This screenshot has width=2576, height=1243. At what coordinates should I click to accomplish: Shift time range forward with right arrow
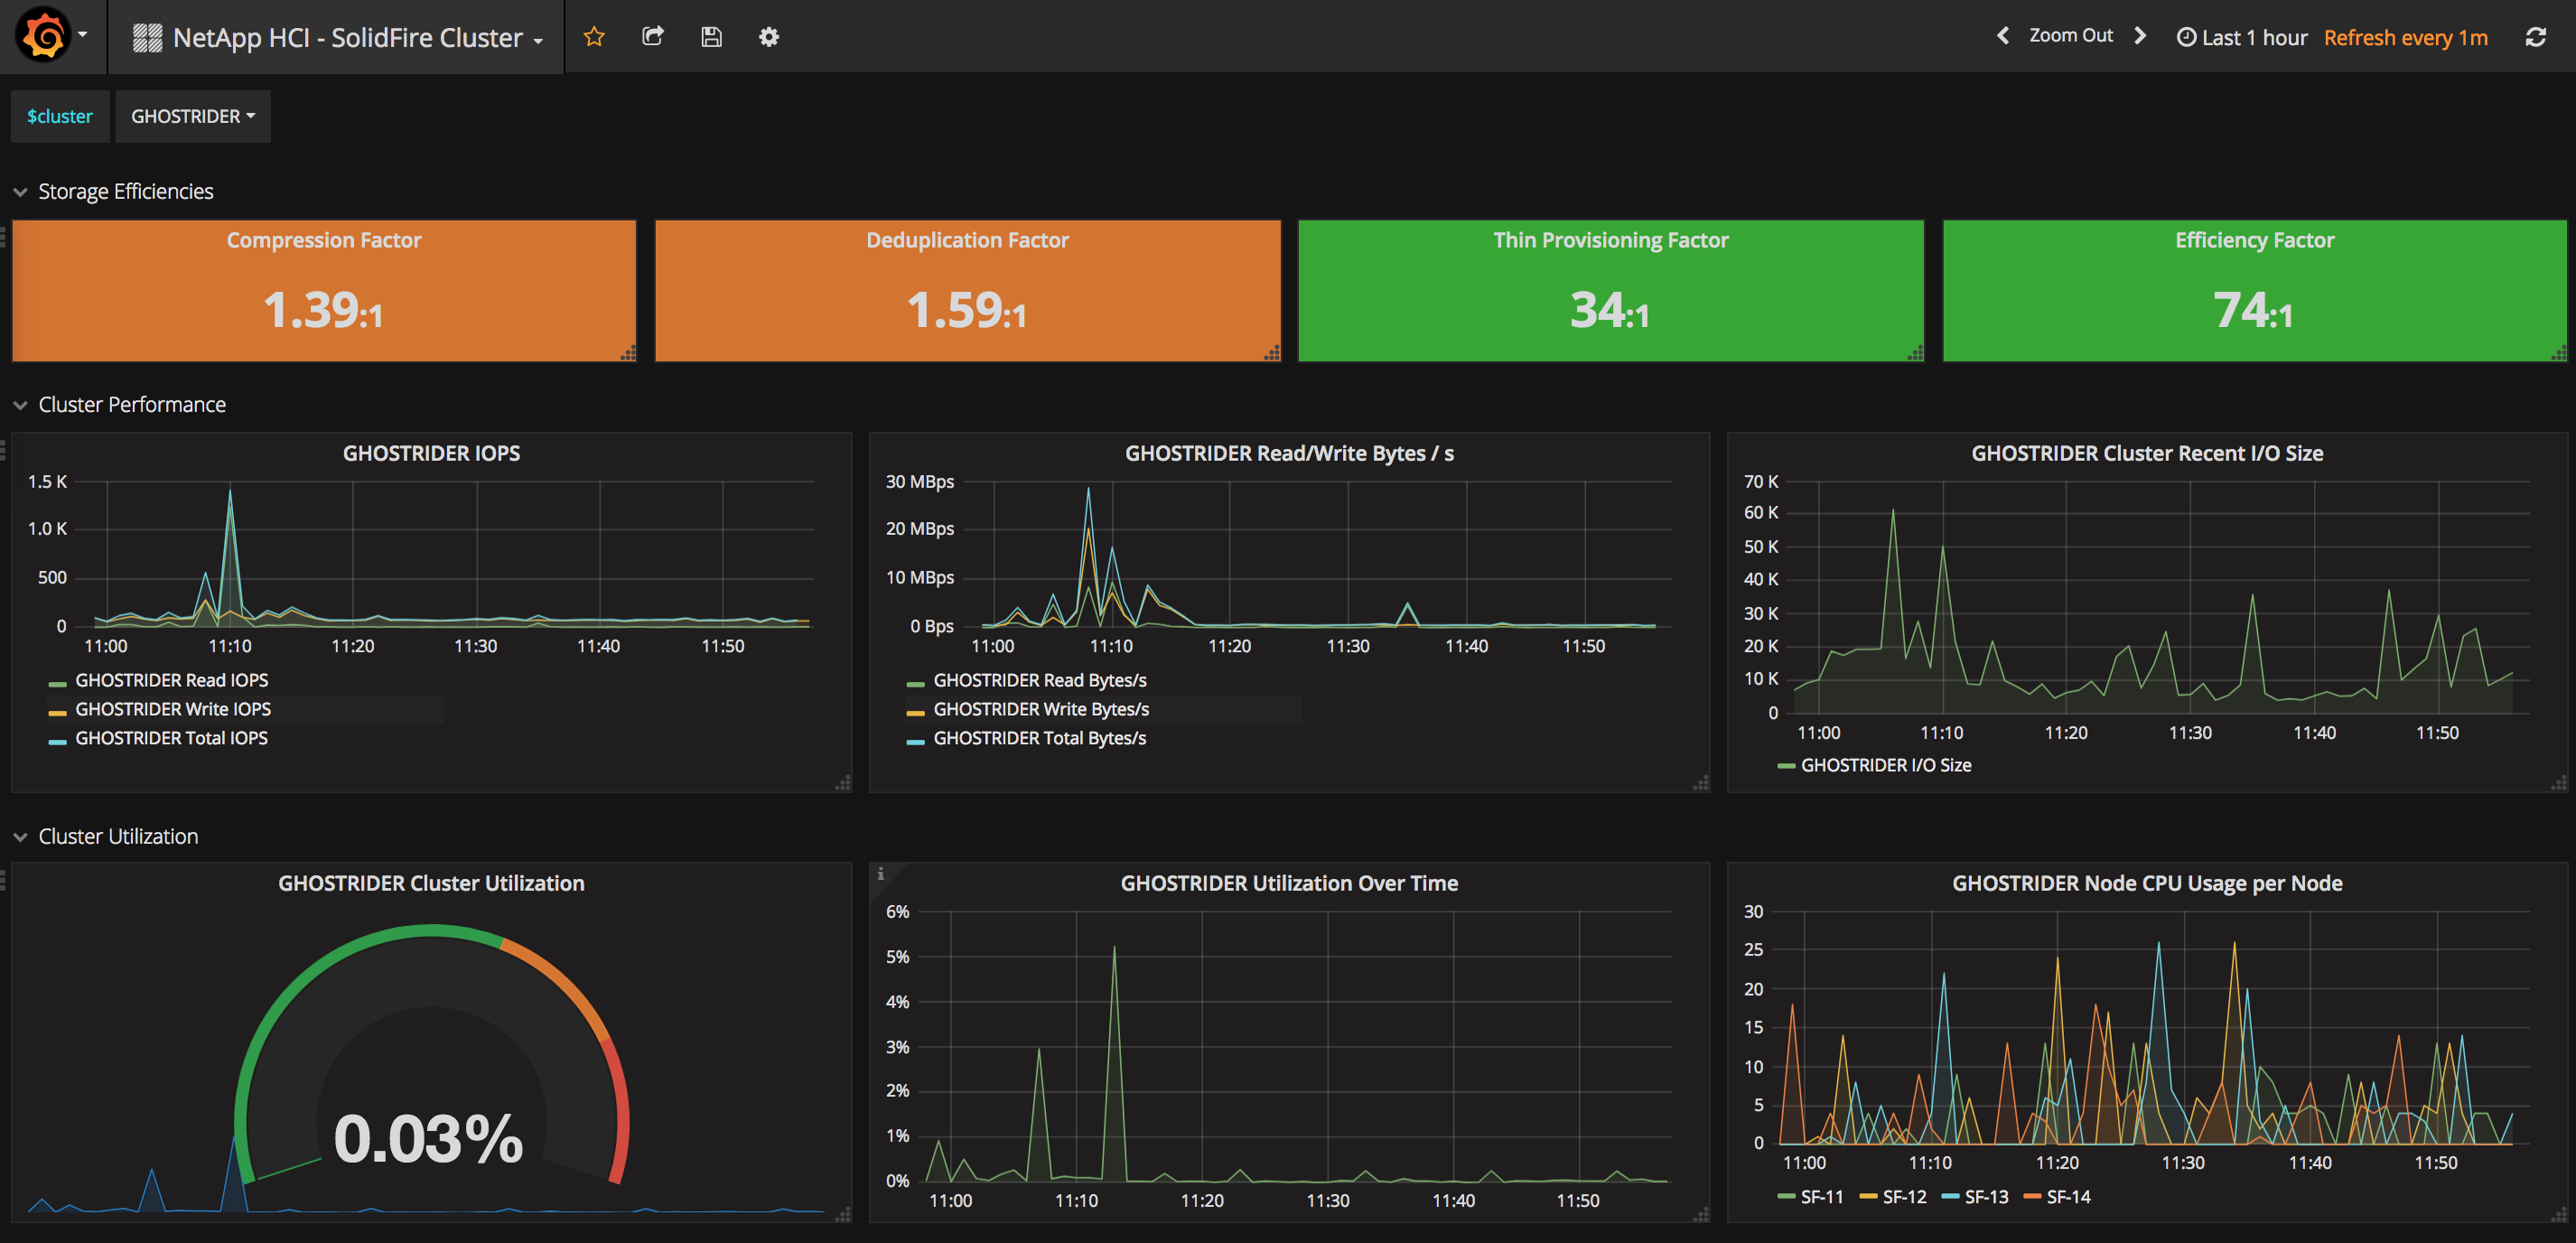[2140, 36]
